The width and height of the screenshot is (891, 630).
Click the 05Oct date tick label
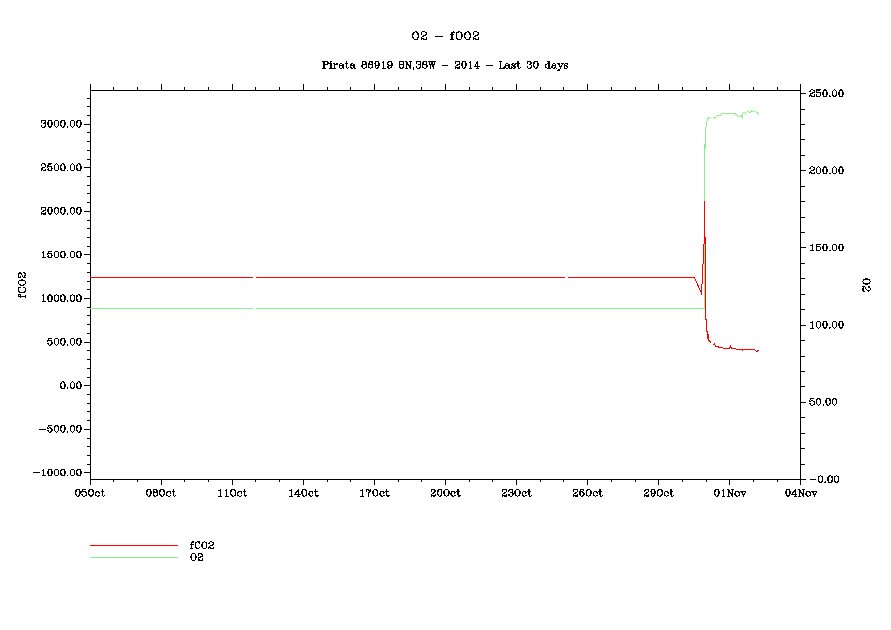(x=90, y=493)
